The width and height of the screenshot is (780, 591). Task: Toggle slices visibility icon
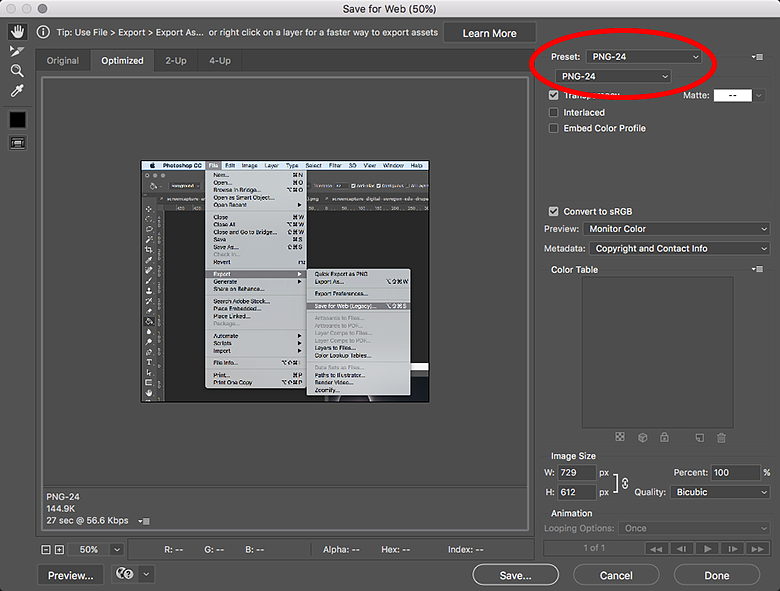tap(17, 143)
